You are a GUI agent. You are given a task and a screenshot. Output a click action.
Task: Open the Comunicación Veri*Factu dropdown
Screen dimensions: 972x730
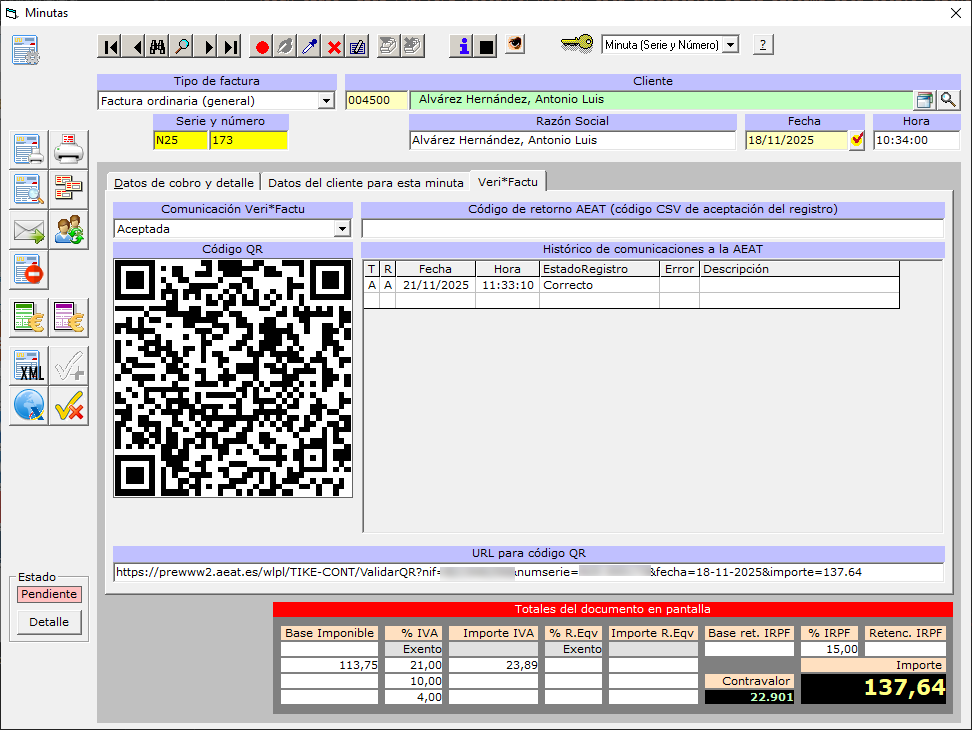pyautogui.click(x=343, y=229)
